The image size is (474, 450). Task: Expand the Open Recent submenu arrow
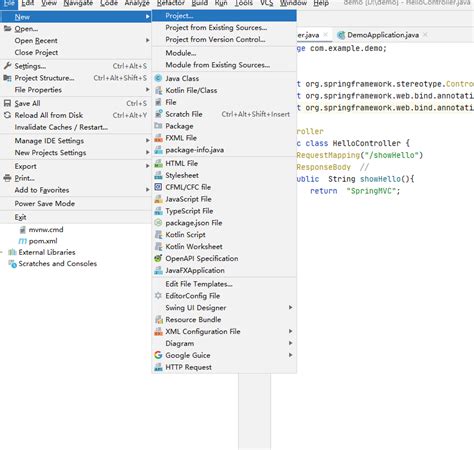(147, 40)
